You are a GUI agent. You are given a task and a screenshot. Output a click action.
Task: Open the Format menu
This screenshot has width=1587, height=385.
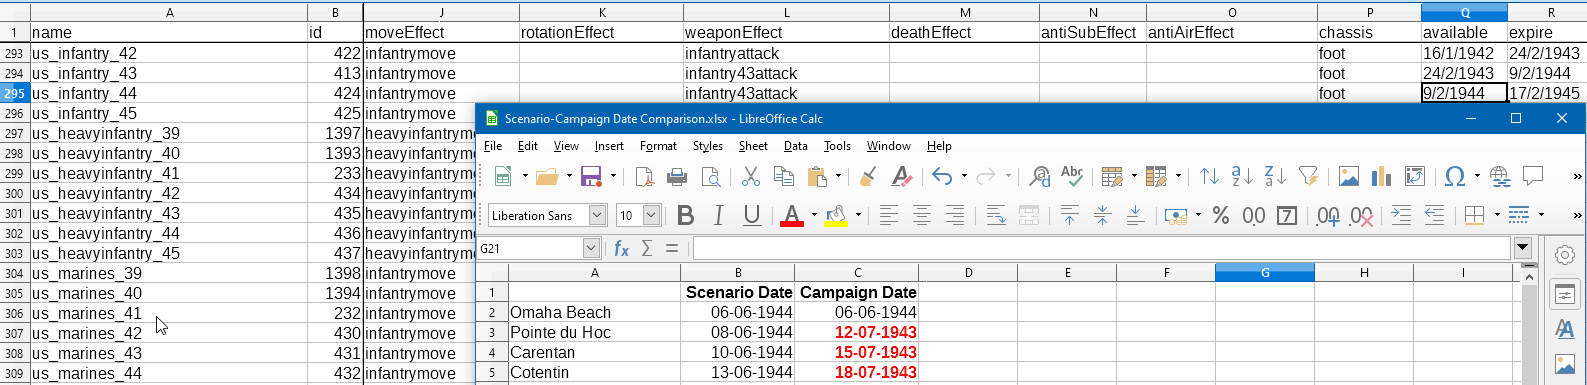click(658, 146)
